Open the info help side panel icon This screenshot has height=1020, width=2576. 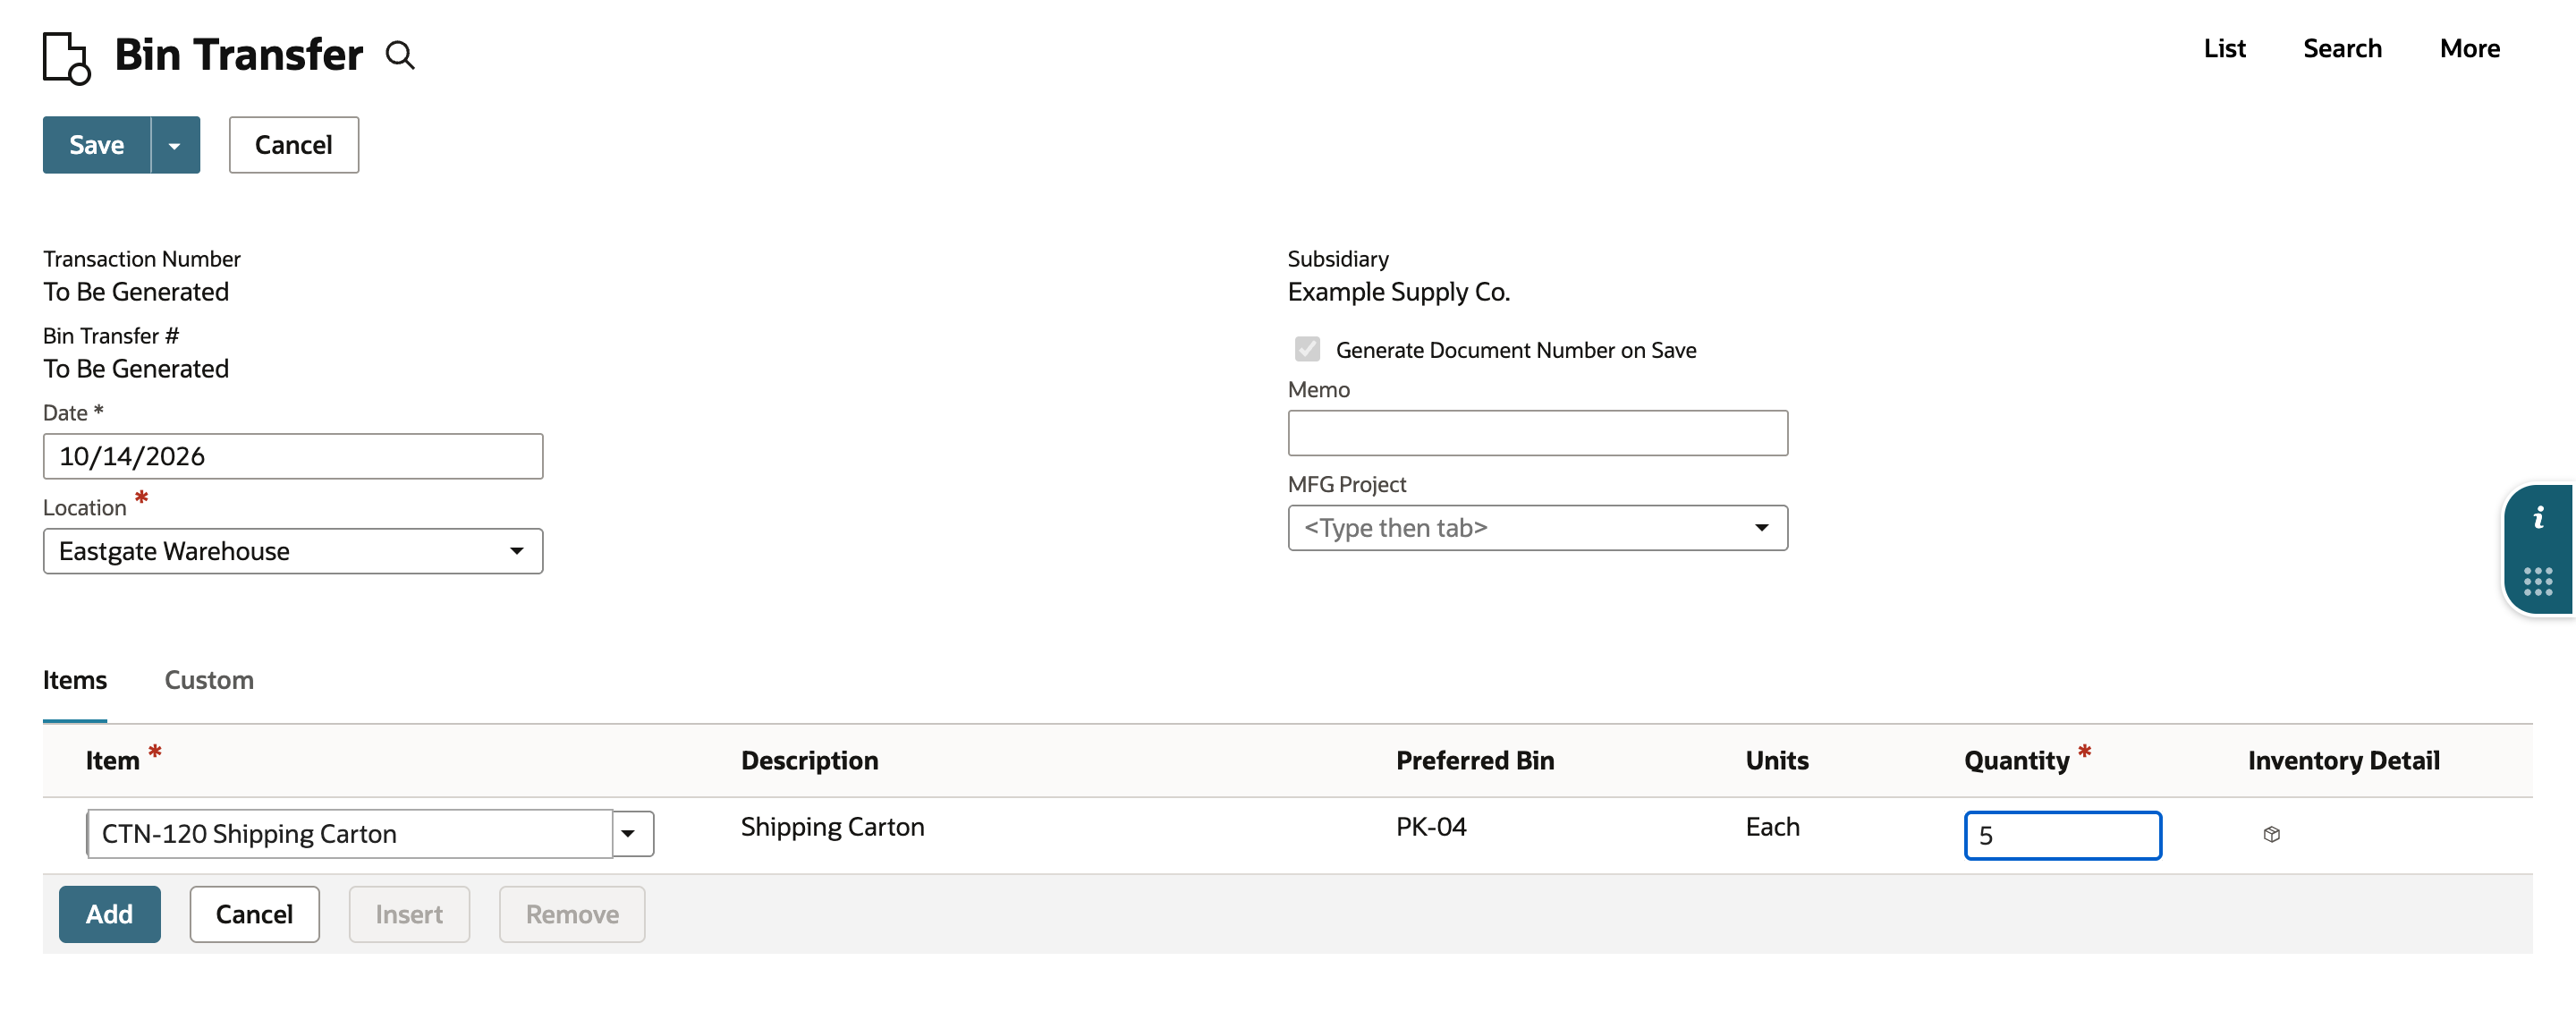[x=2538, y=517]
